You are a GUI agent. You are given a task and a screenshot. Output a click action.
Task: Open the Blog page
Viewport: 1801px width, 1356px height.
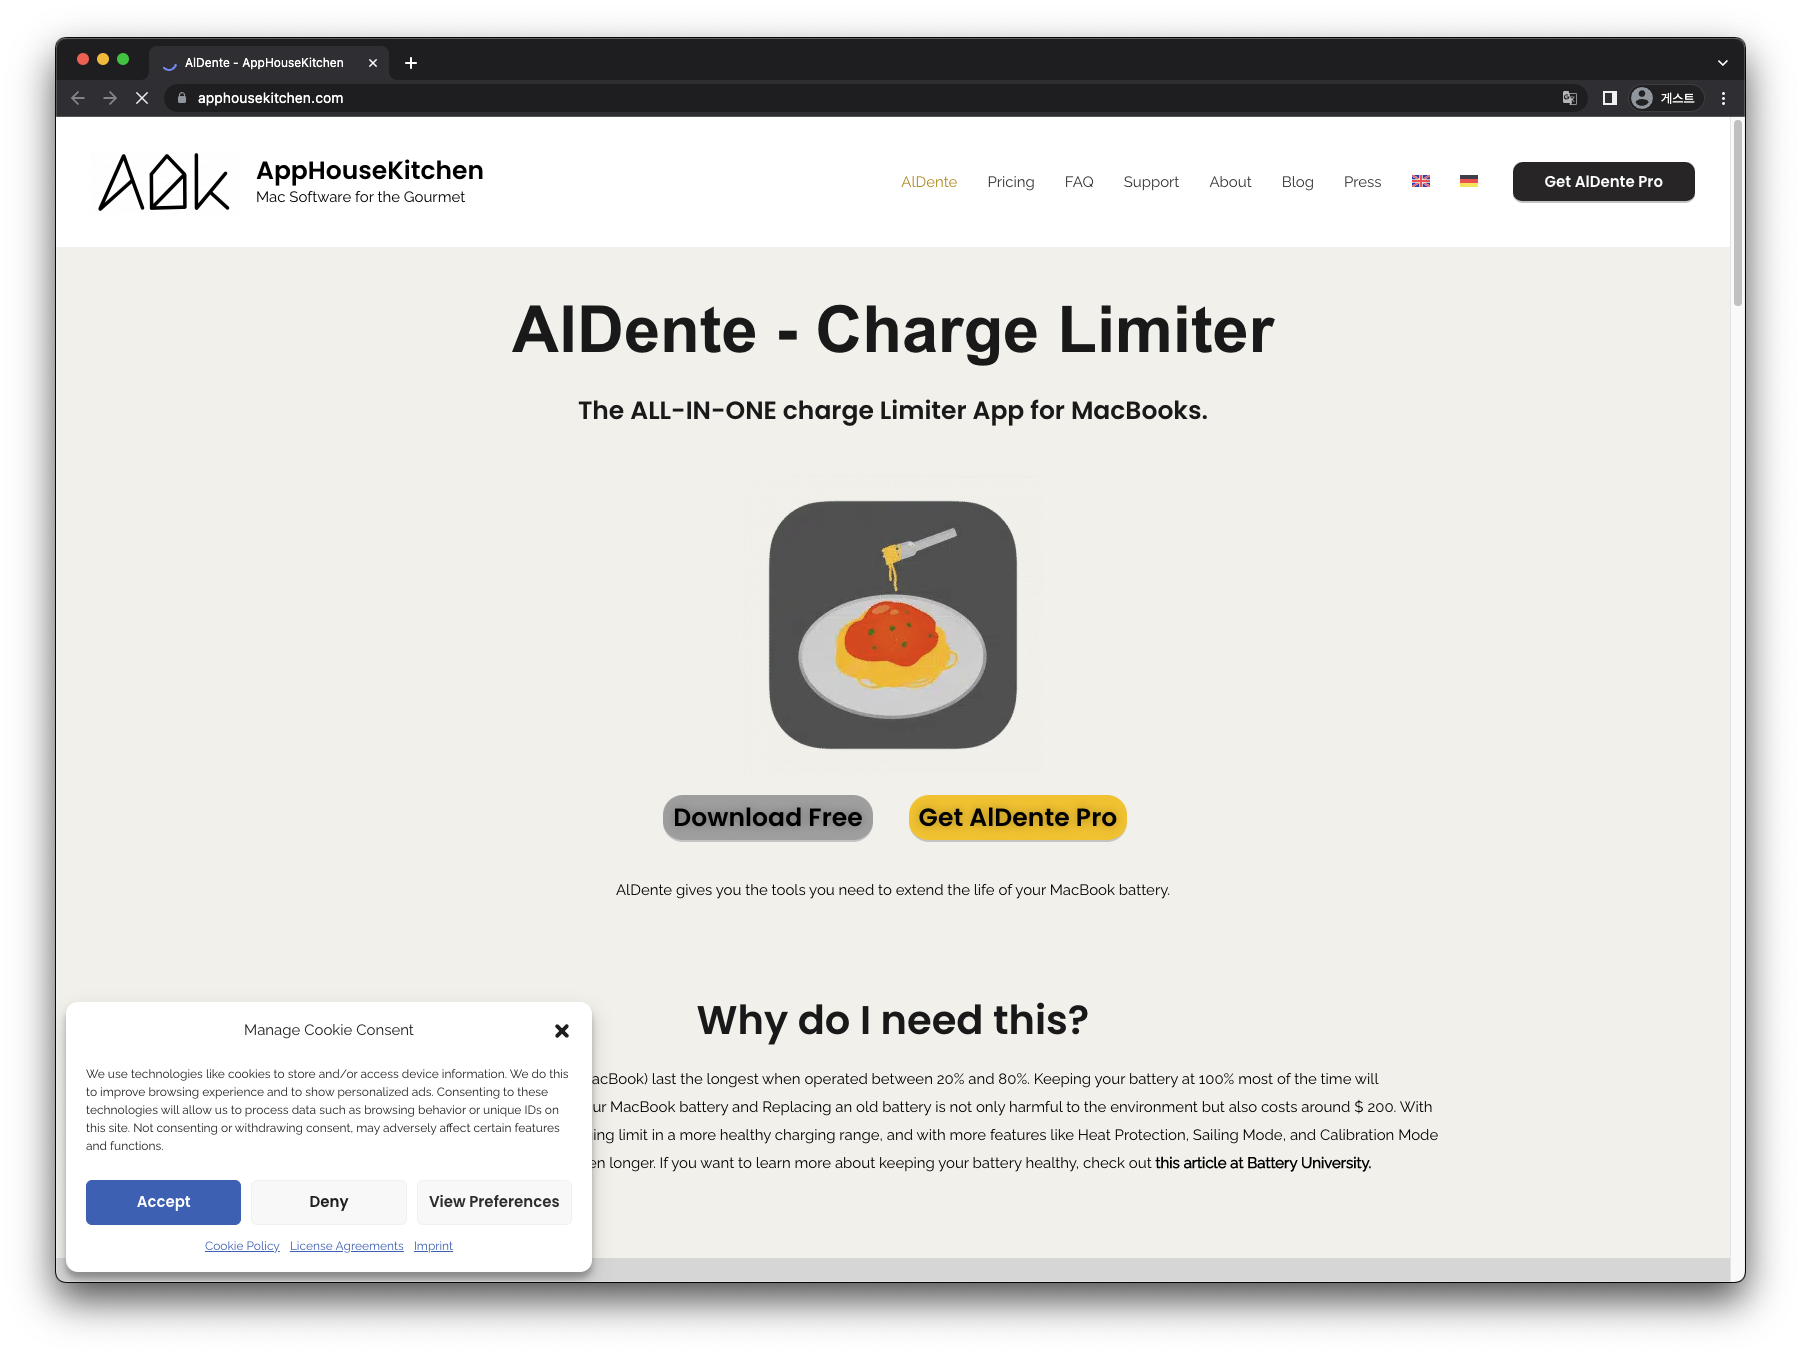tap(1297, 182)
